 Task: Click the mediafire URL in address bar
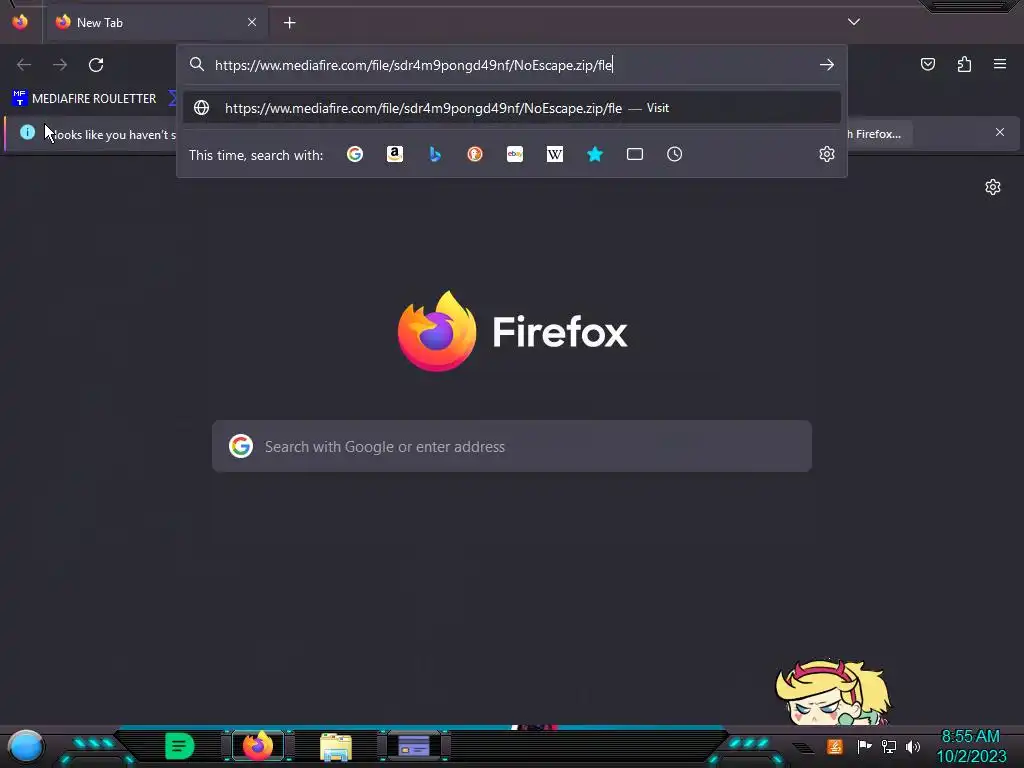tap(413, 65)
